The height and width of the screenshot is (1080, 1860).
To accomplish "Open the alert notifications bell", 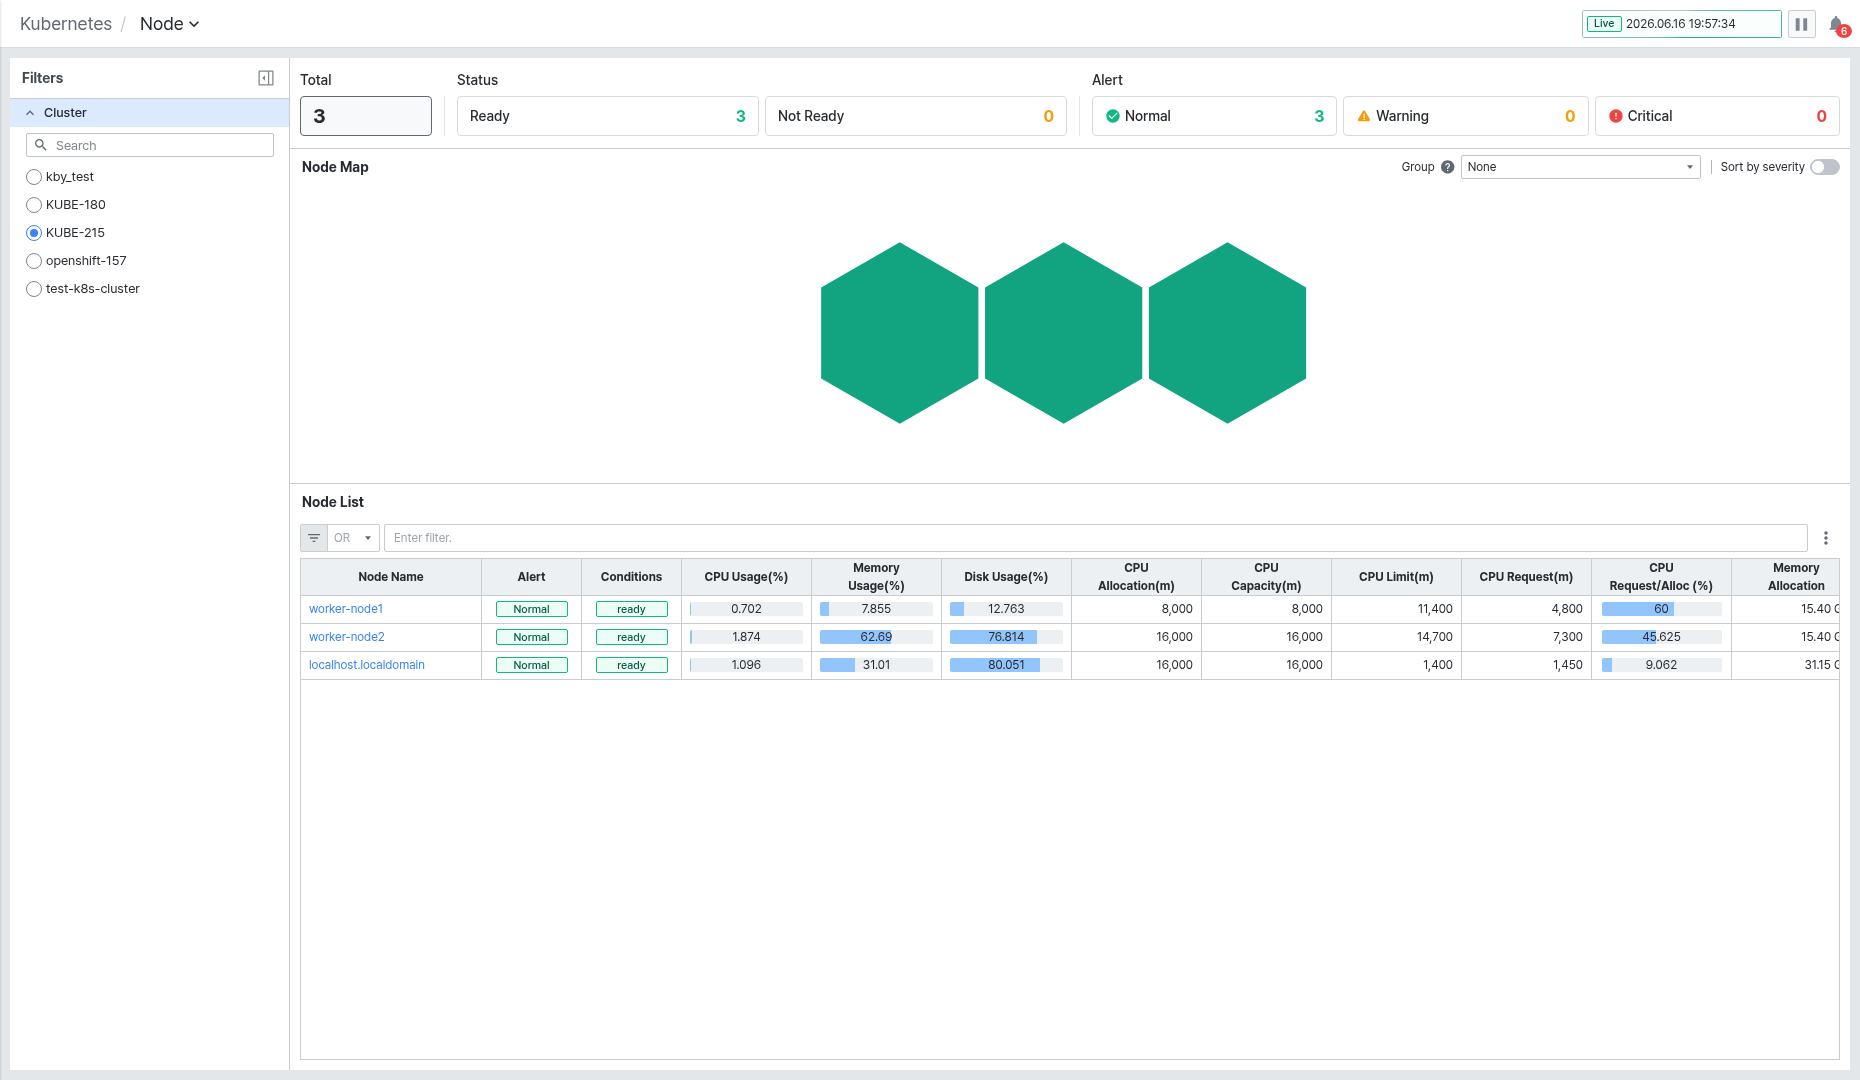I will pyautogui.click(x=1838, y=25).
